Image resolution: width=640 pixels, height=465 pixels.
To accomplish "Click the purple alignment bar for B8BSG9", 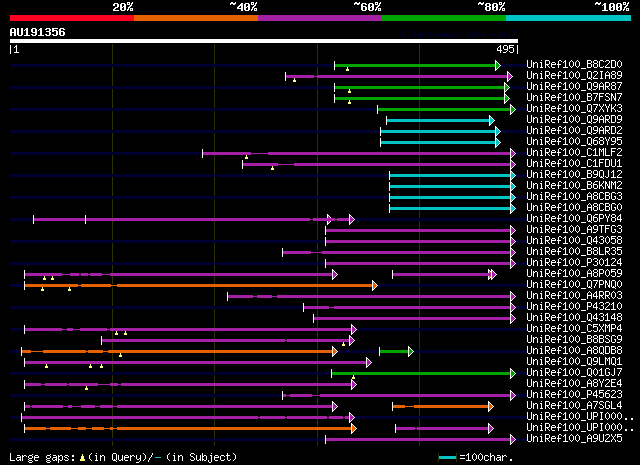I will (228, 340).
